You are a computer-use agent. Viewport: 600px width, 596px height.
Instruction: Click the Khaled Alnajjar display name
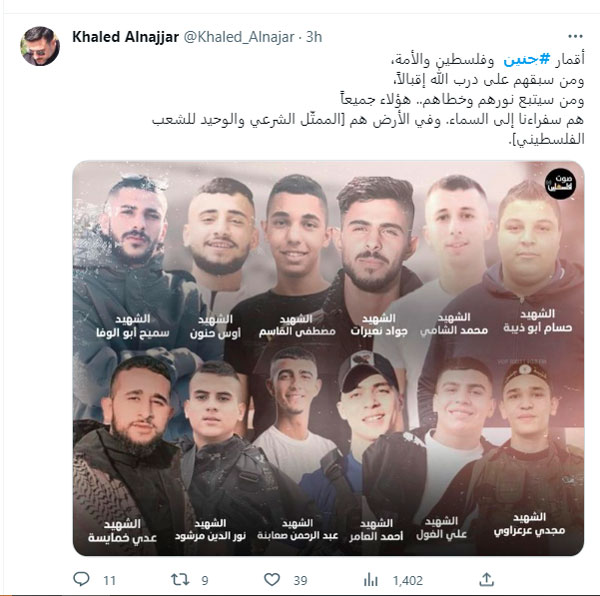[x=126, y=37]
